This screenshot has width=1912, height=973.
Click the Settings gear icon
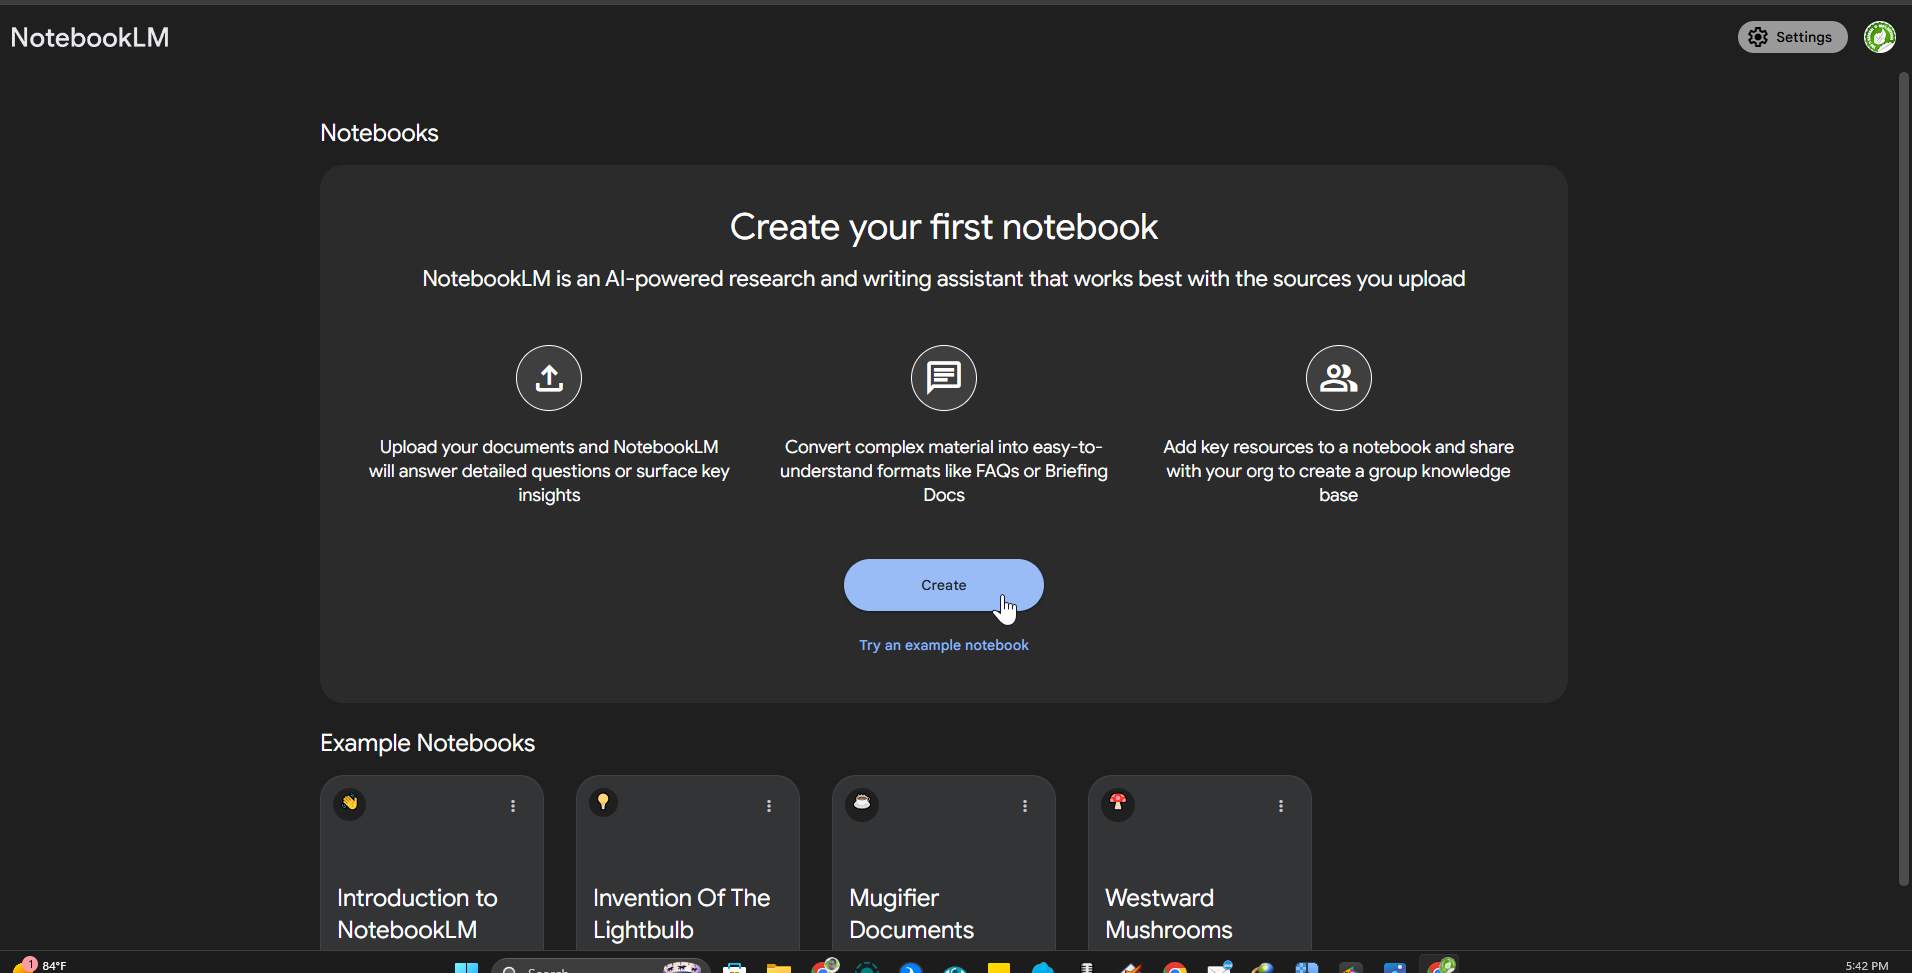[x=1758, y=37]
